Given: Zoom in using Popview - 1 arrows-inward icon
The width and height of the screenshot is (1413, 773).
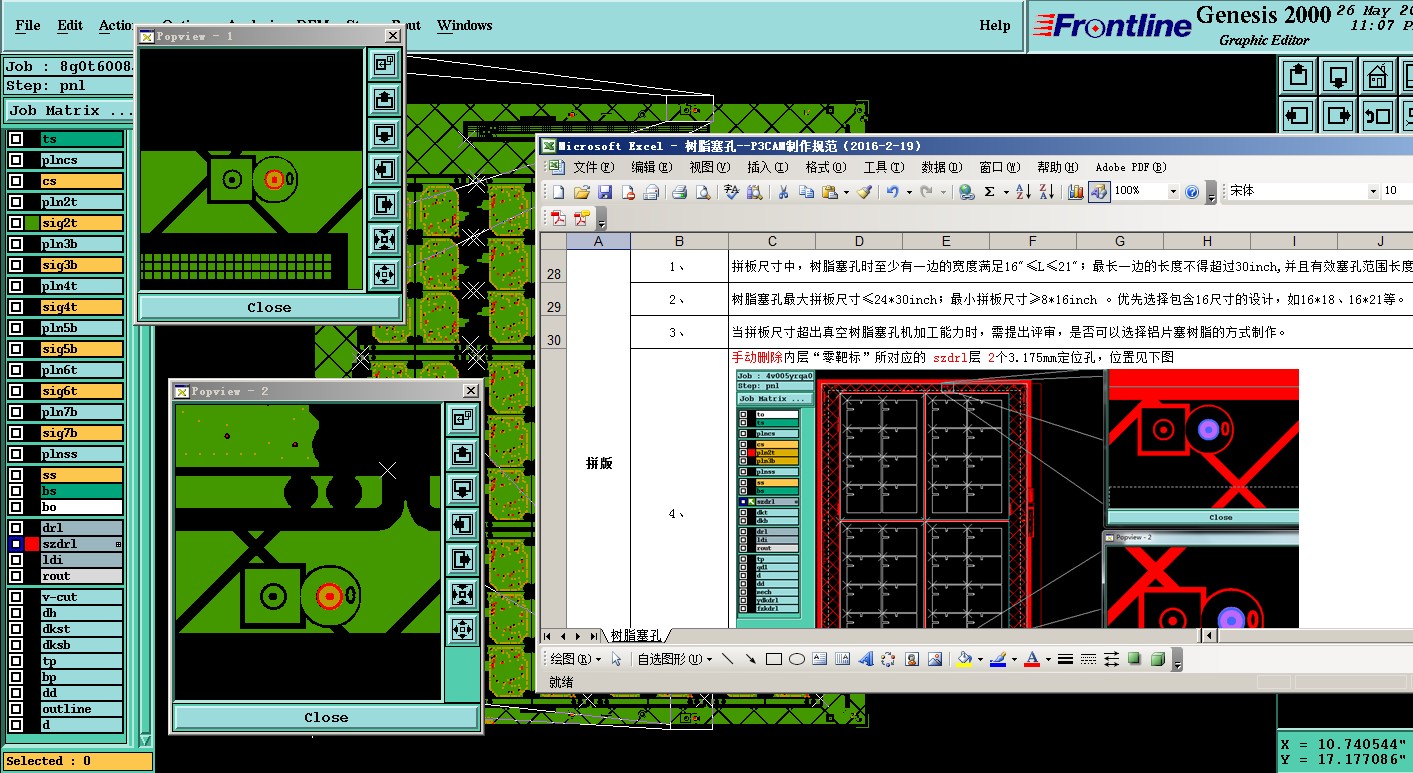Looking at the screenshot, I should [384, 238].
